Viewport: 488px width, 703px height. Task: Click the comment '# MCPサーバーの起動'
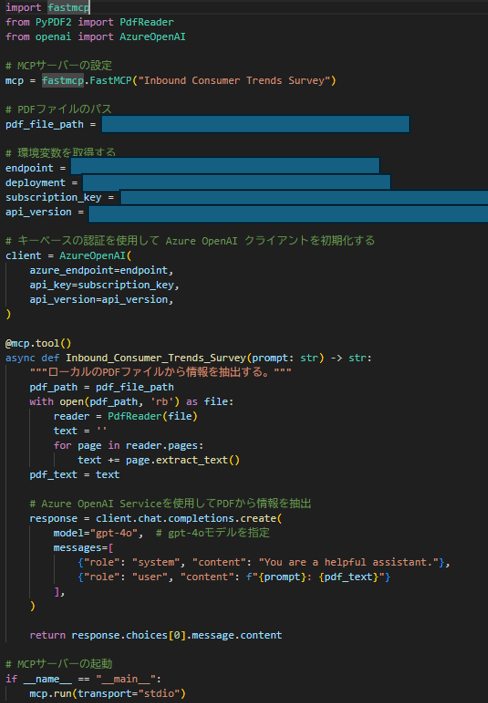59,664
